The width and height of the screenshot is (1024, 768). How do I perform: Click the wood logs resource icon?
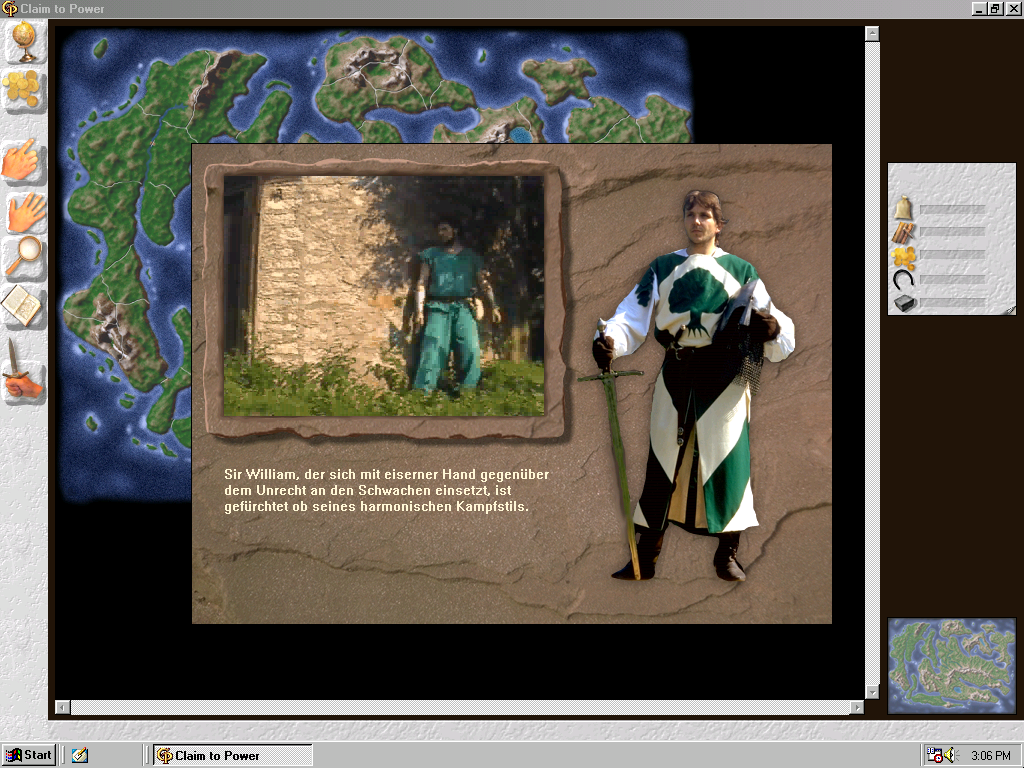pyautogui.click(x=904, y=232)
